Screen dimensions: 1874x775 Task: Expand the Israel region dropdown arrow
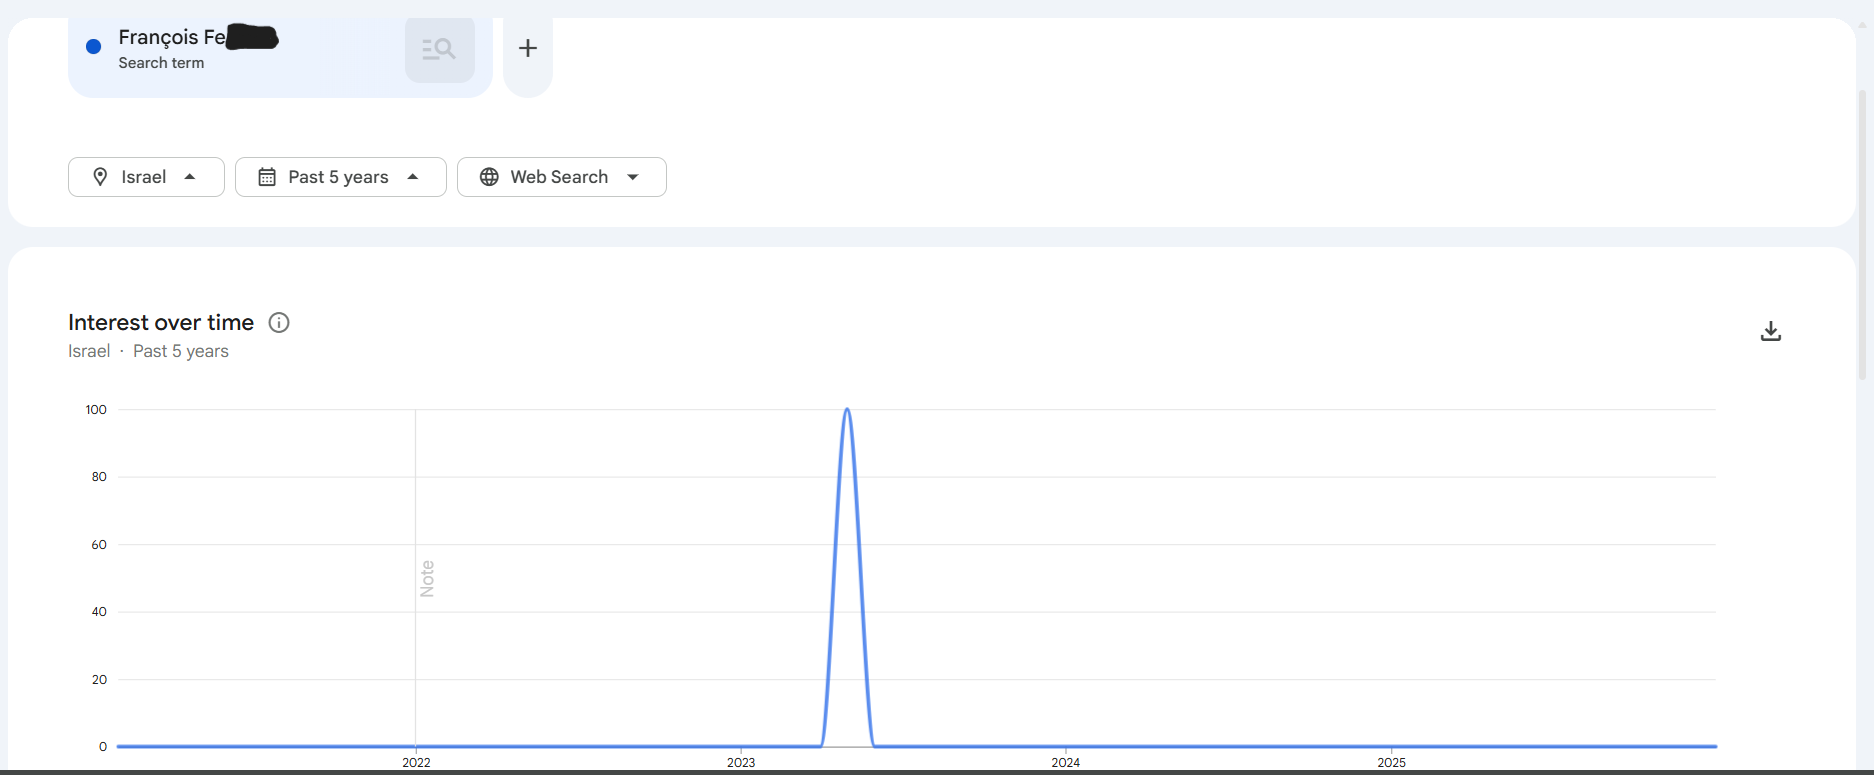point(190,177)
